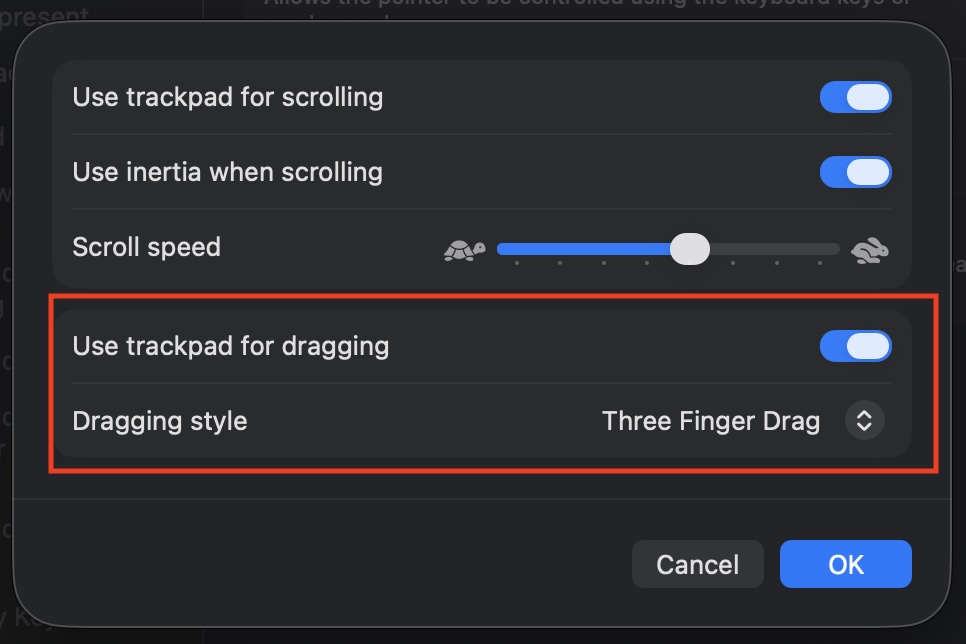Viewport: 966px width, 644px height.
Task: Select the 'Scroll speed' settings row
Action: point(147,247)
